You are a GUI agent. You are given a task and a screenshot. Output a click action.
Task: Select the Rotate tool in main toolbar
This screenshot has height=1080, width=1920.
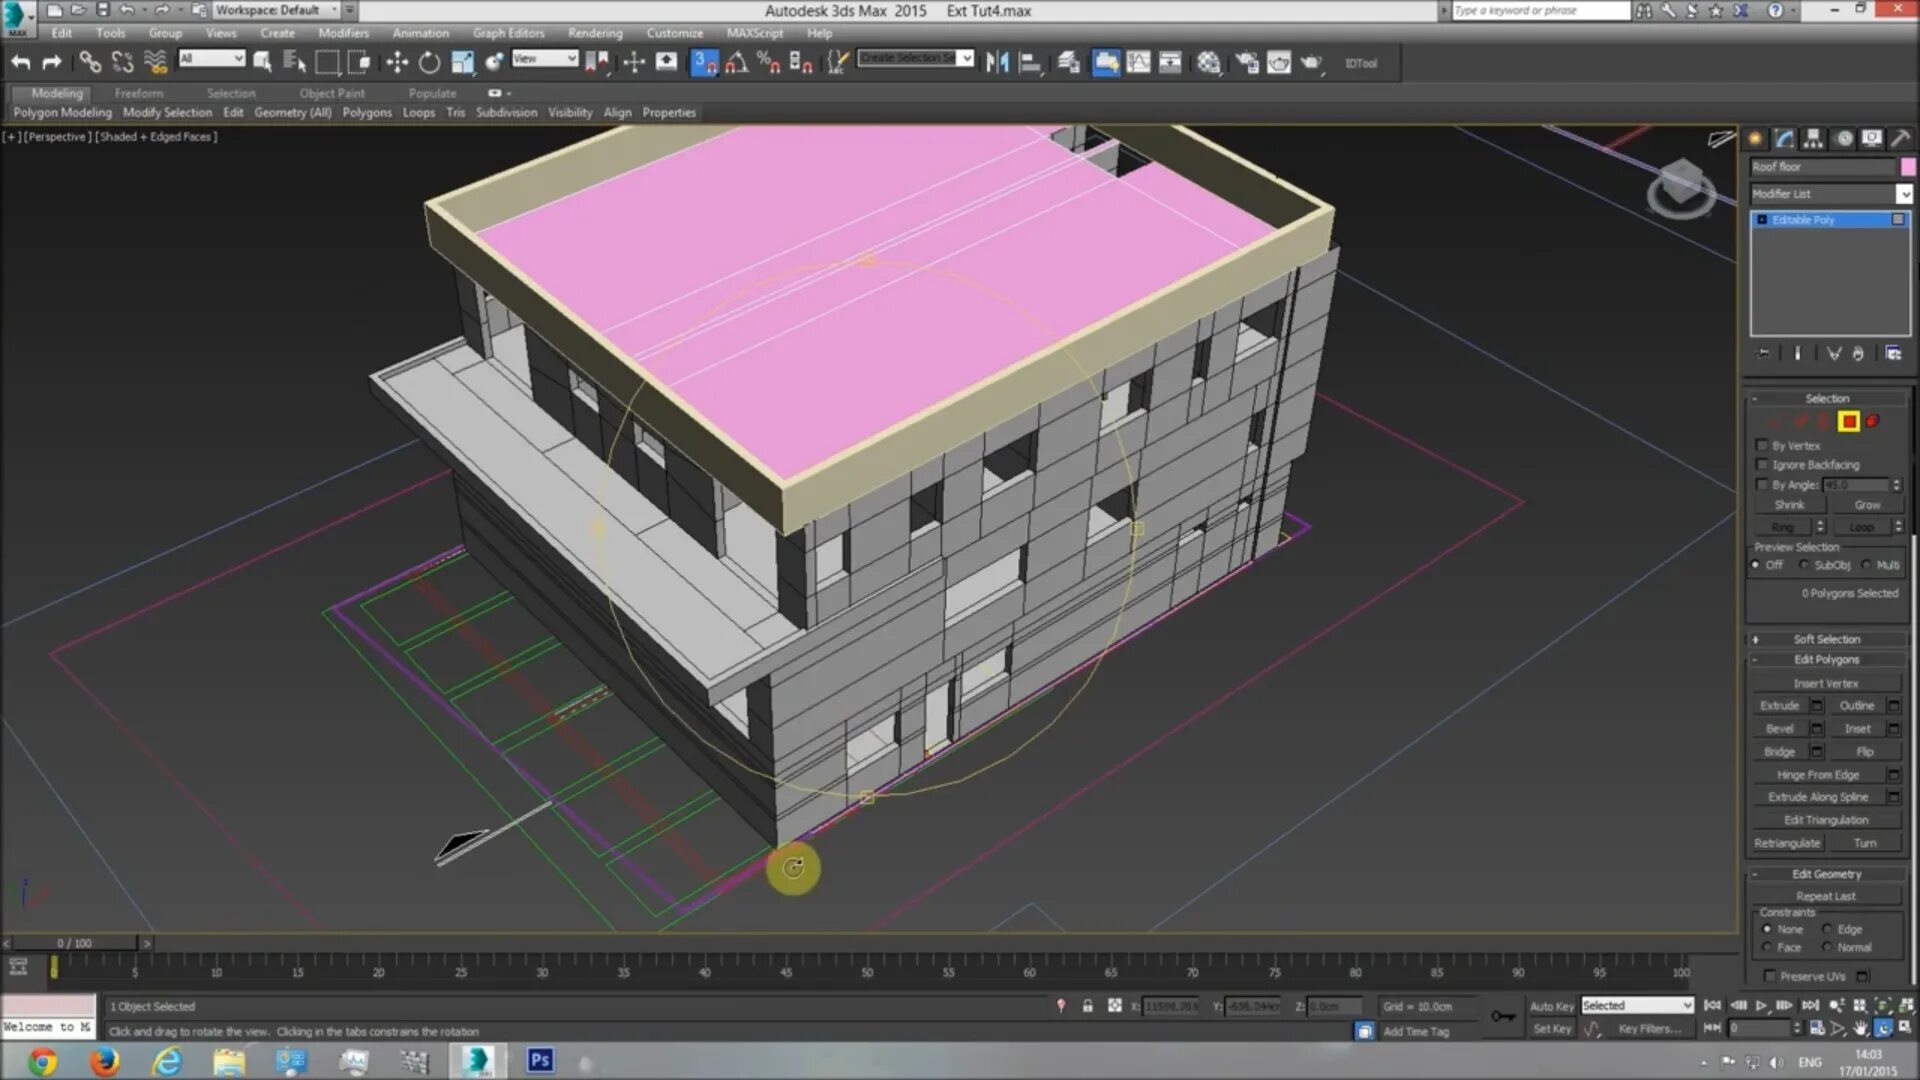[x=429, y=63]
